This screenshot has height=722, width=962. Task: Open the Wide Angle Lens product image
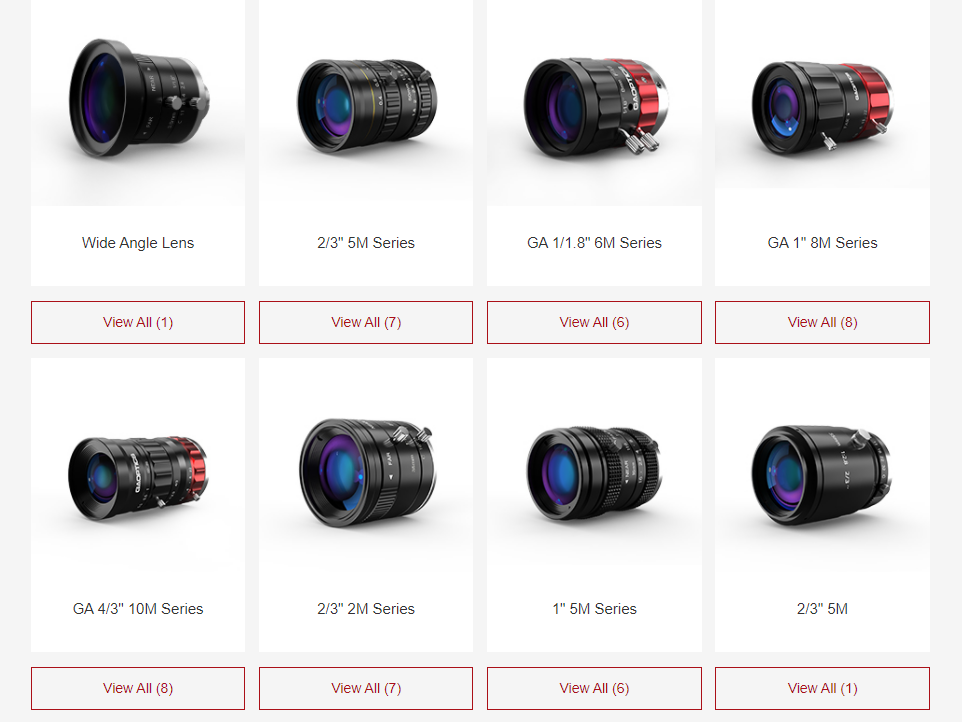click(x=138, y=102)
